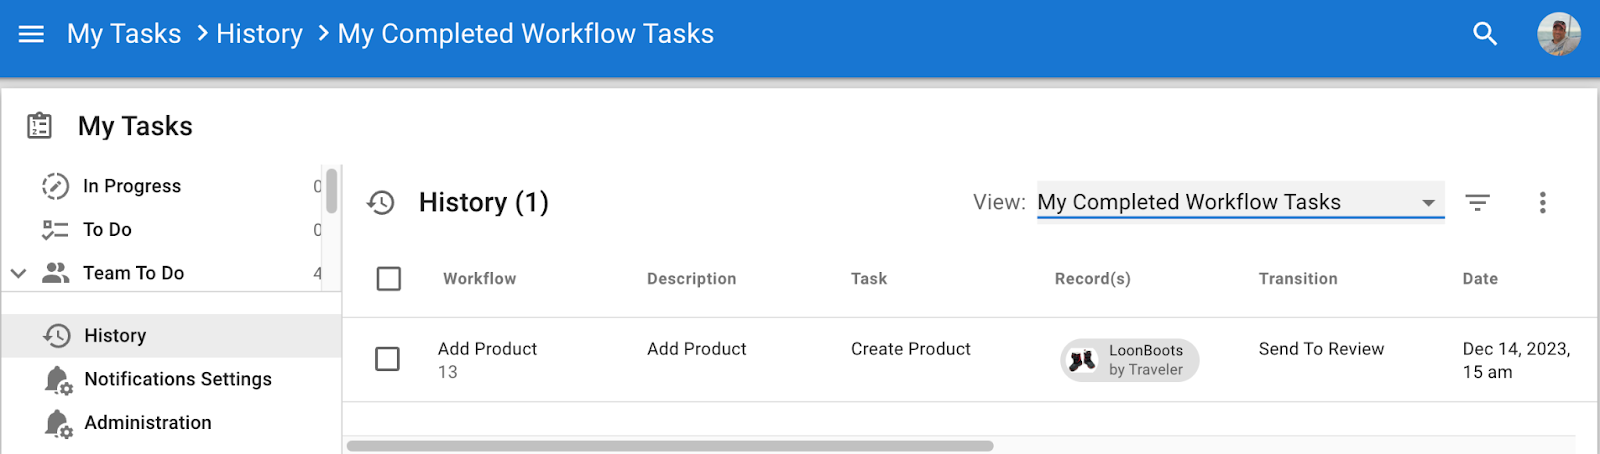Click the My Tasks clipboard icon
Screen dimensions: 1600x454
pos(40,126)
